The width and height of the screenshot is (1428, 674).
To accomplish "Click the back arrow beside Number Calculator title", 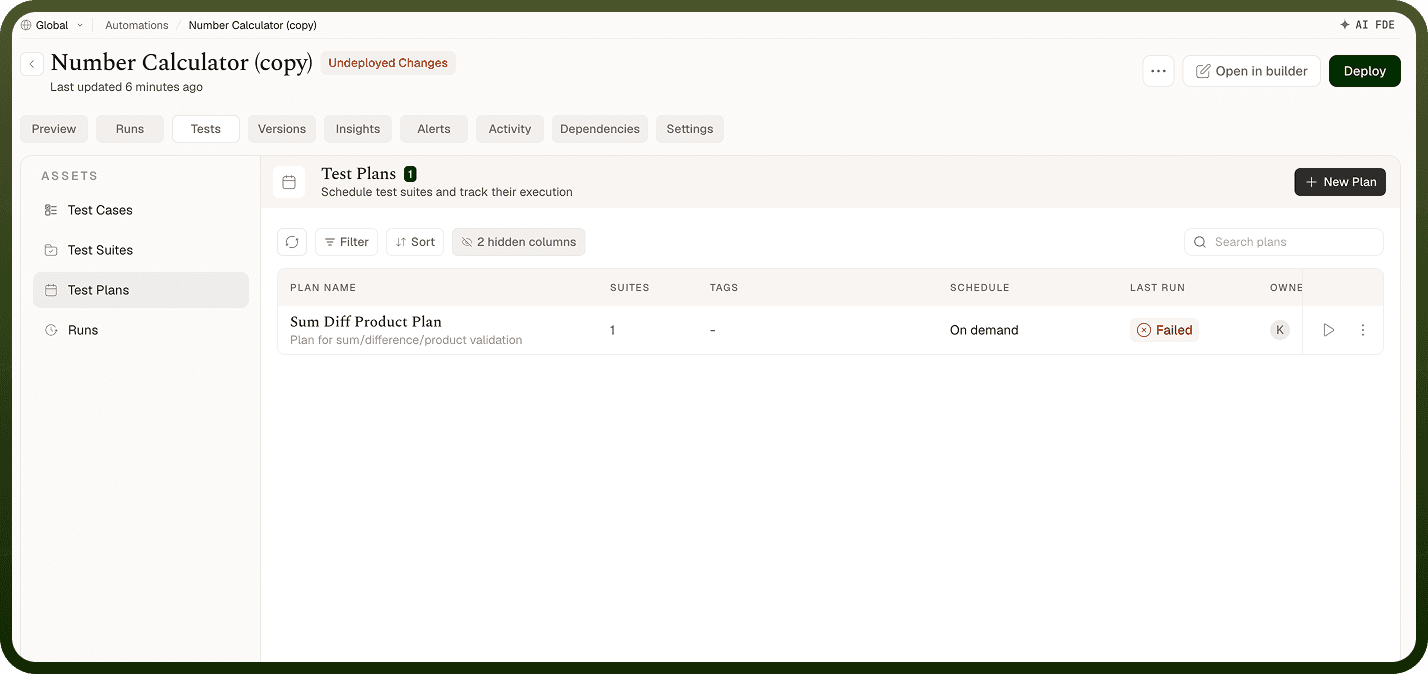I will coord(32,64).
